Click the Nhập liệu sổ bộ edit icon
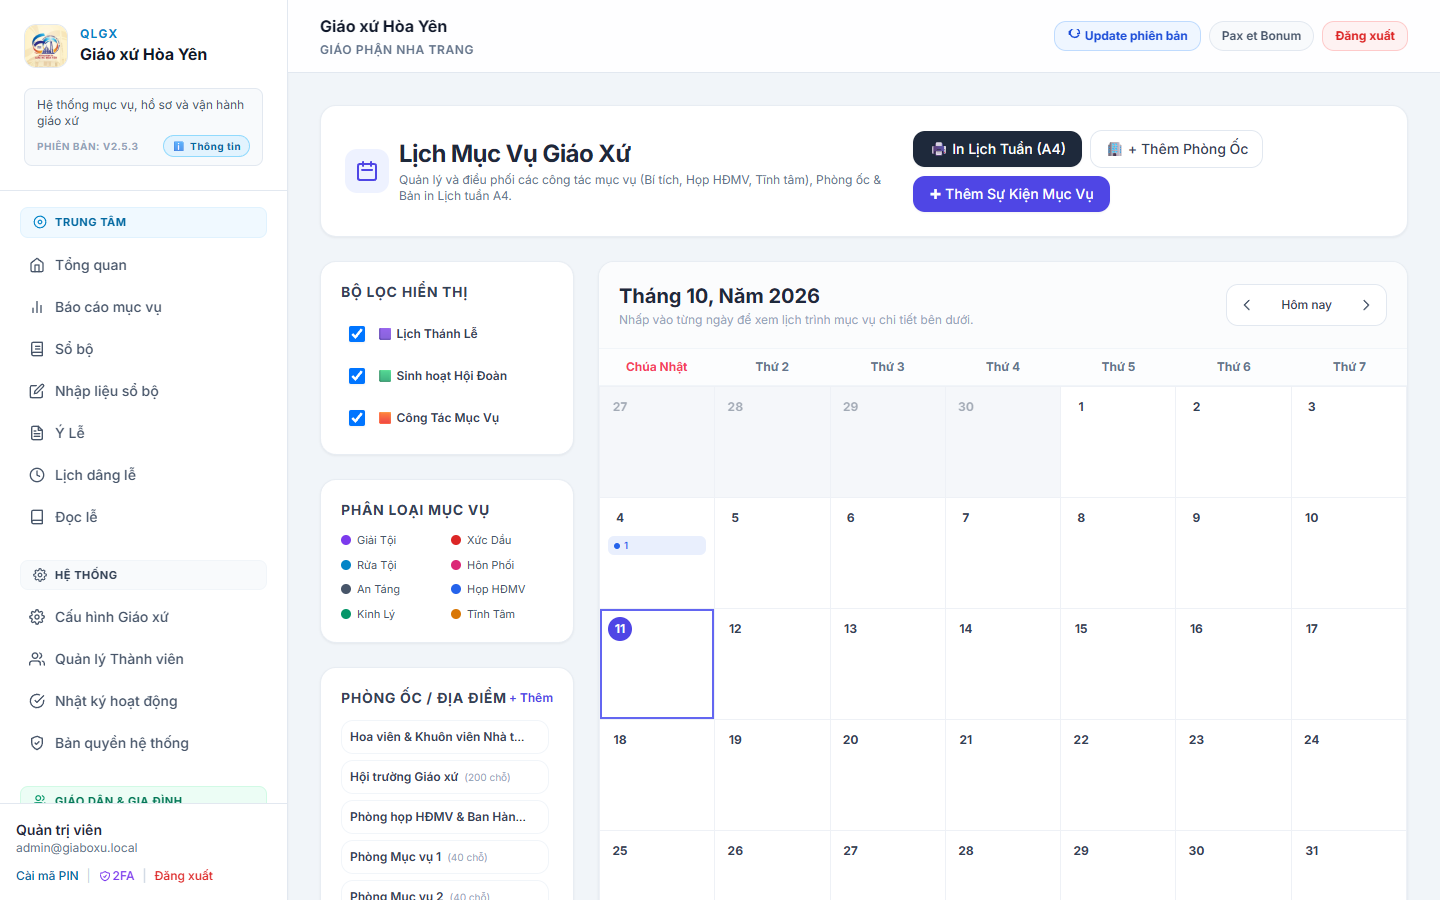This screenshot has height=900, width=1440. 37,391
